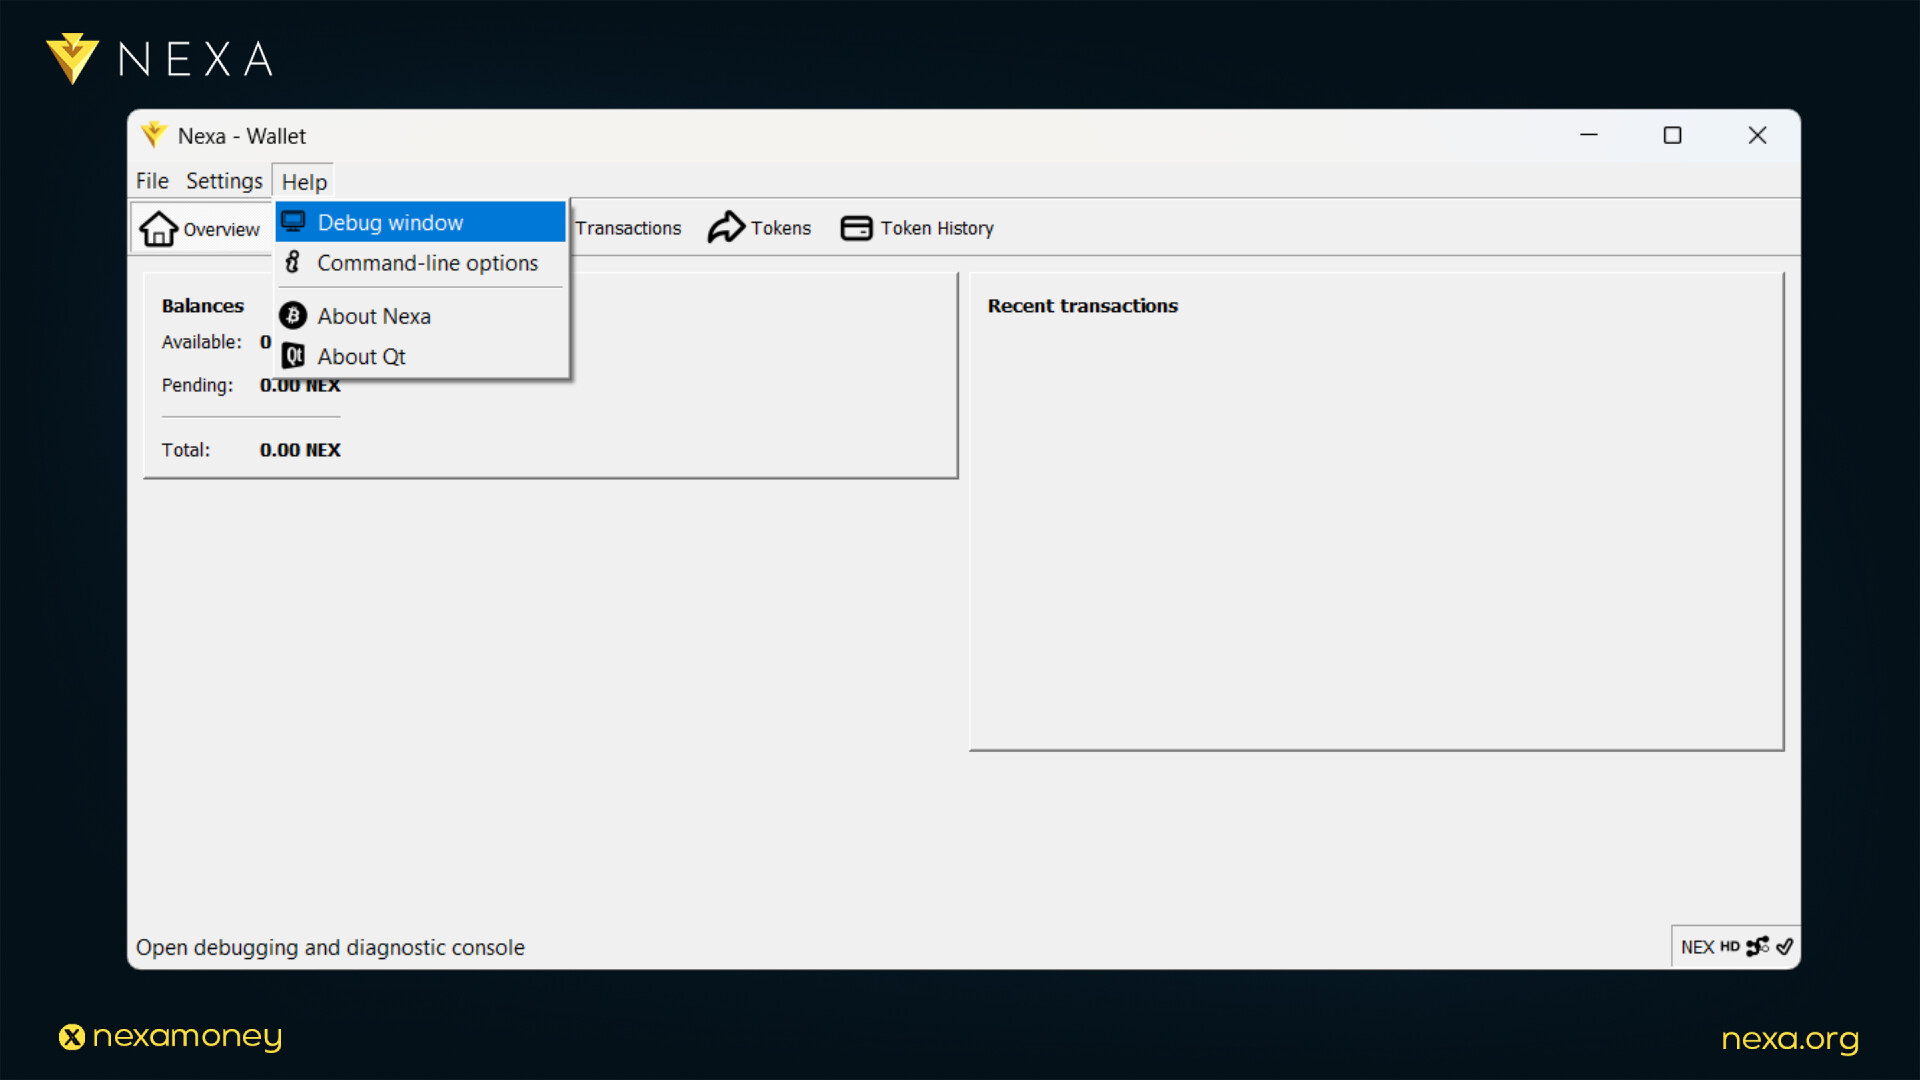This screenshot has height=1080, width=1920.
Task: Click the Token History card icon
Action: pyautogui.click(x=856, y=228)
